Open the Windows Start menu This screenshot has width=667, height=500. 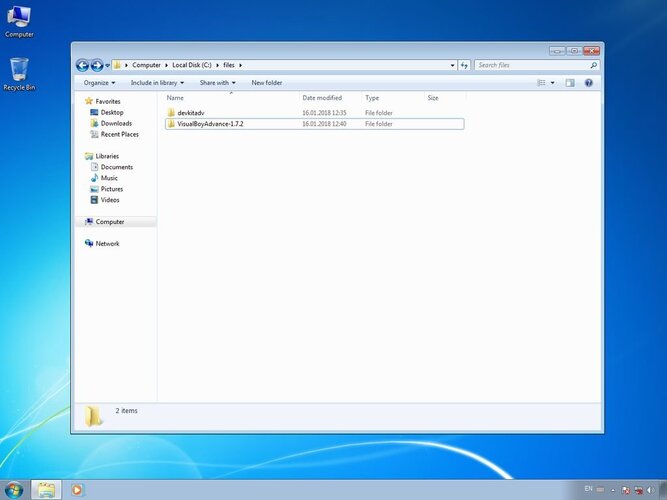tap(14, 490)
